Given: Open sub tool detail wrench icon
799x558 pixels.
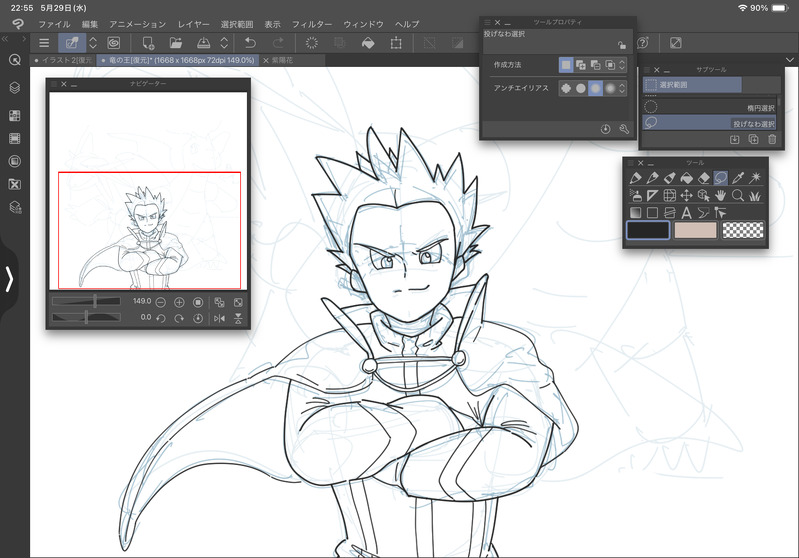Looking at the screenshot, I should (624, 129).
